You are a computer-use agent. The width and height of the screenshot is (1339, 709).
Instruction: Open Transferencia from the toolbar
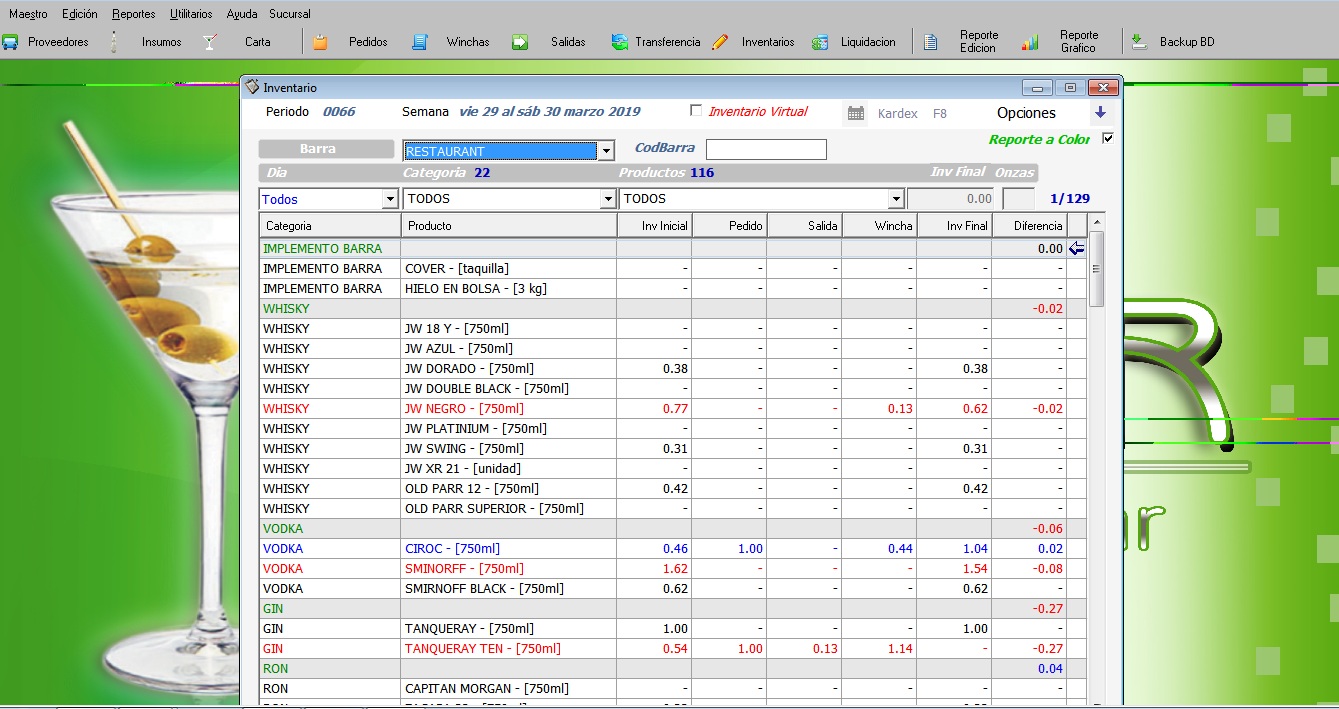tap(620, 42)
